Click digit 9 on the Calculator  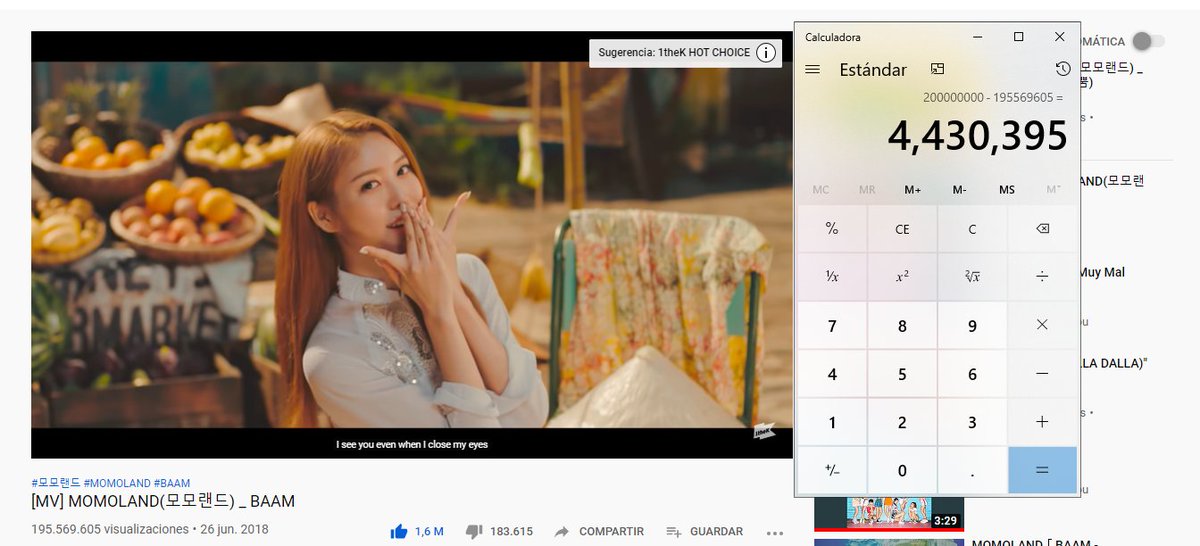tap(972, 325)
